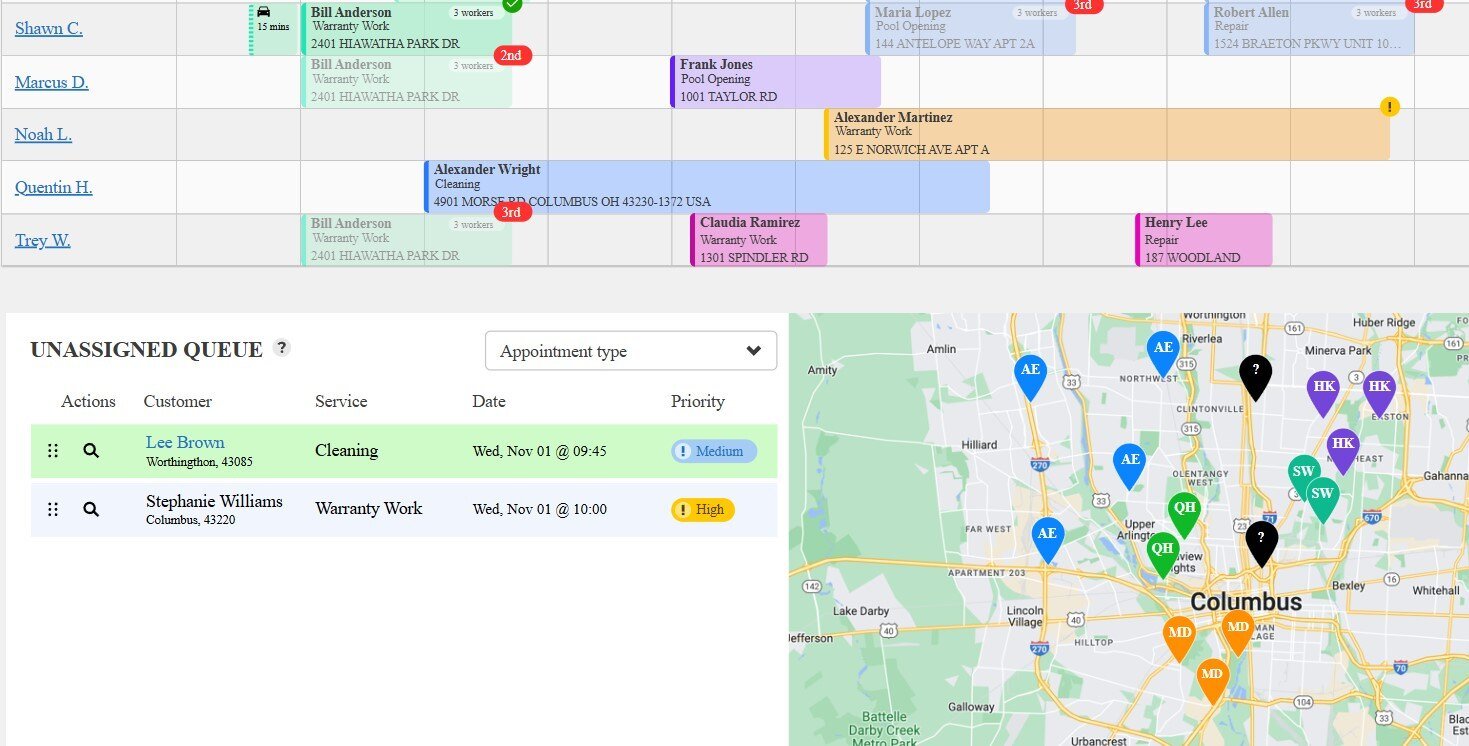Click the magnifier icon for Lee Brown
The height and width of the screenshot is (746, 1469).
(x=91, y=451)
